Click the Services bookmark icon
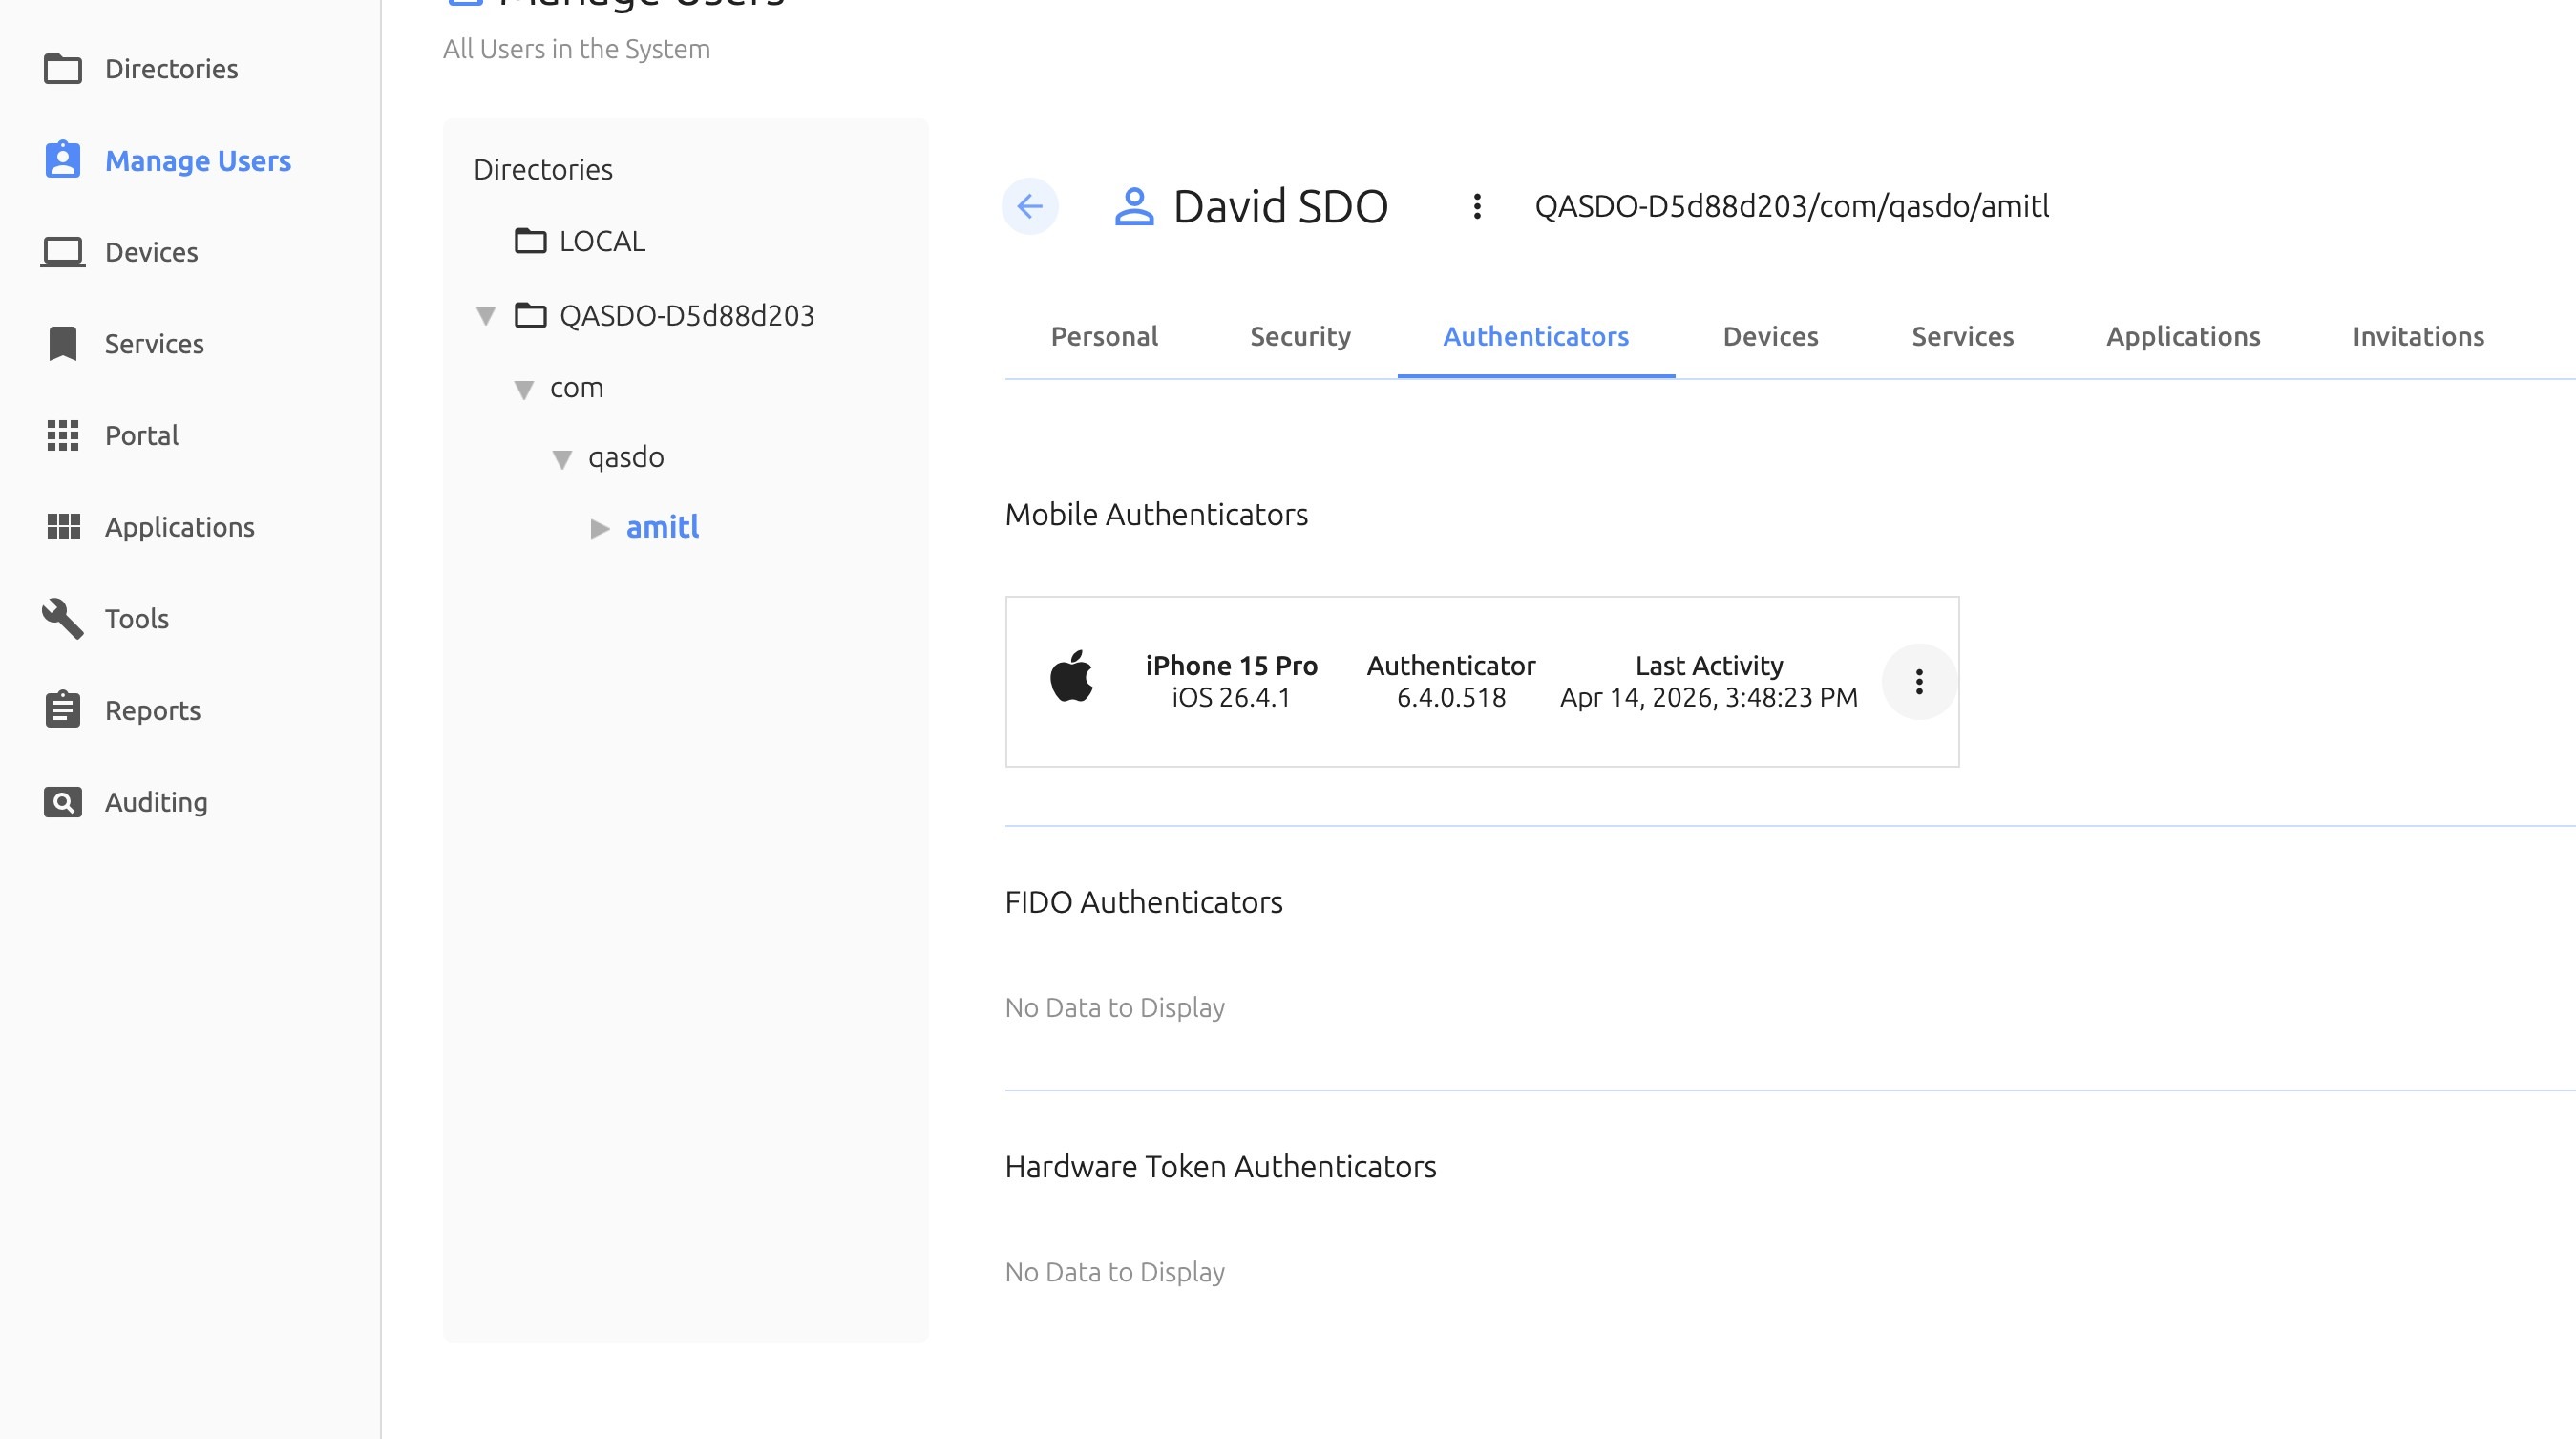The image size is (2576, 1439). [x=62, y=343]
